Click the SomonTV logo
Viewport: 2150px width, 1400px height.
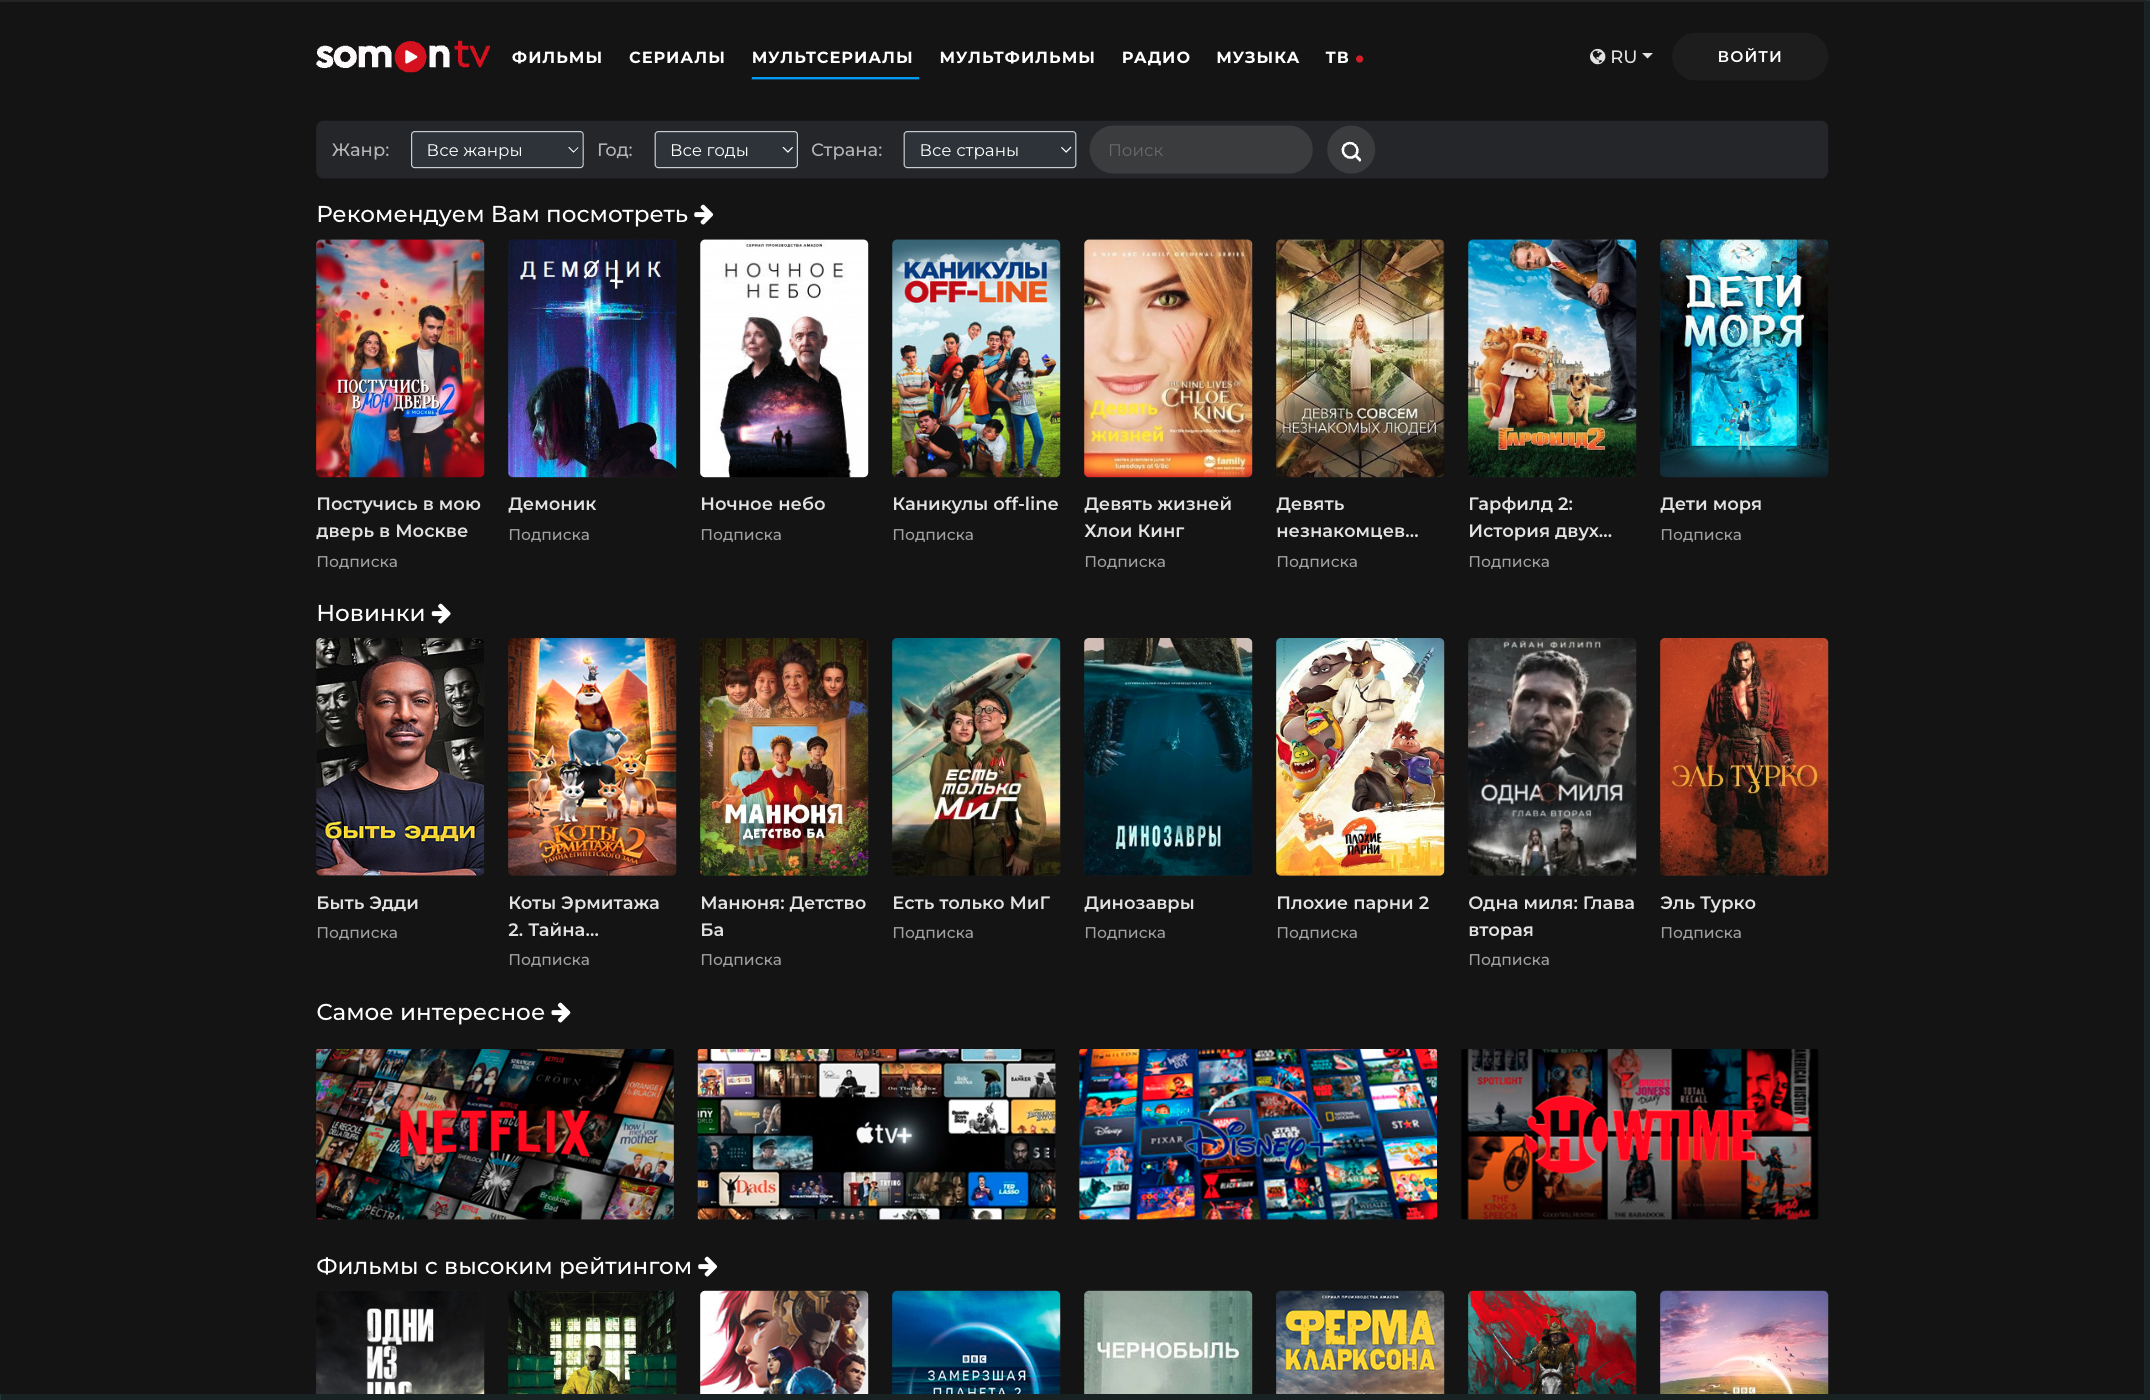coord(403,56)
